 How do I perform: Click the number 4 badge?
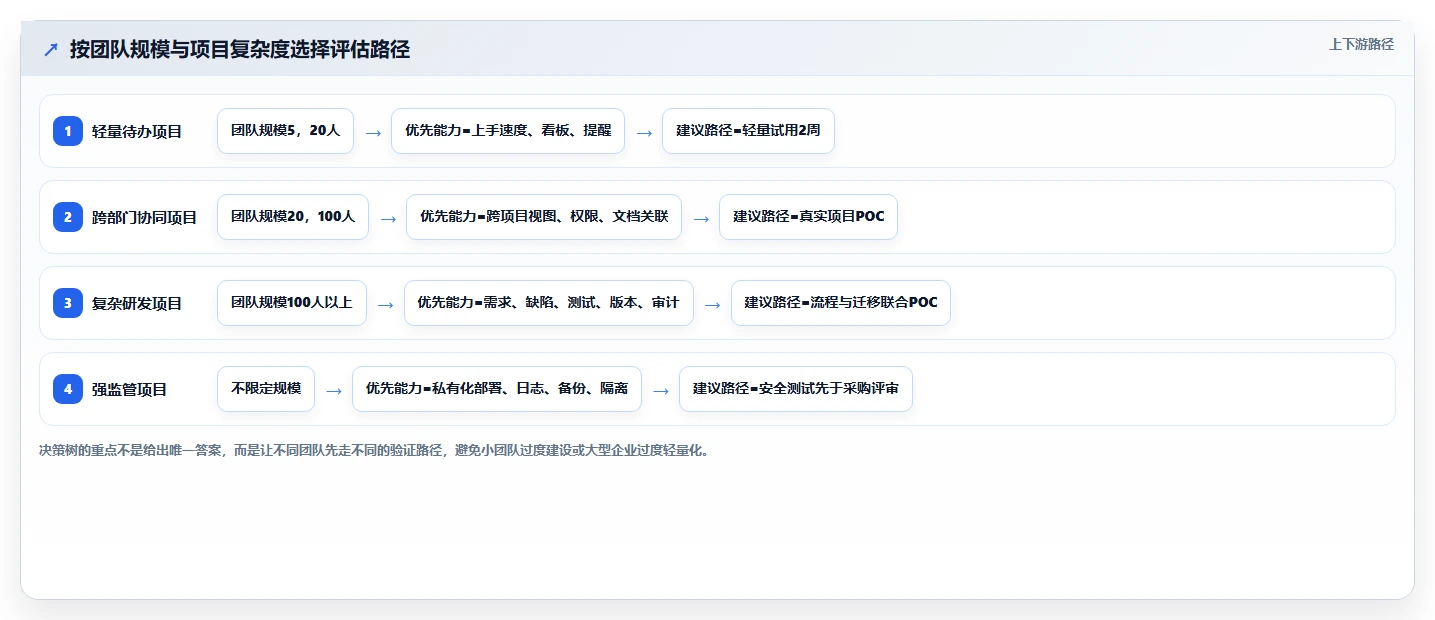[68, 389]
